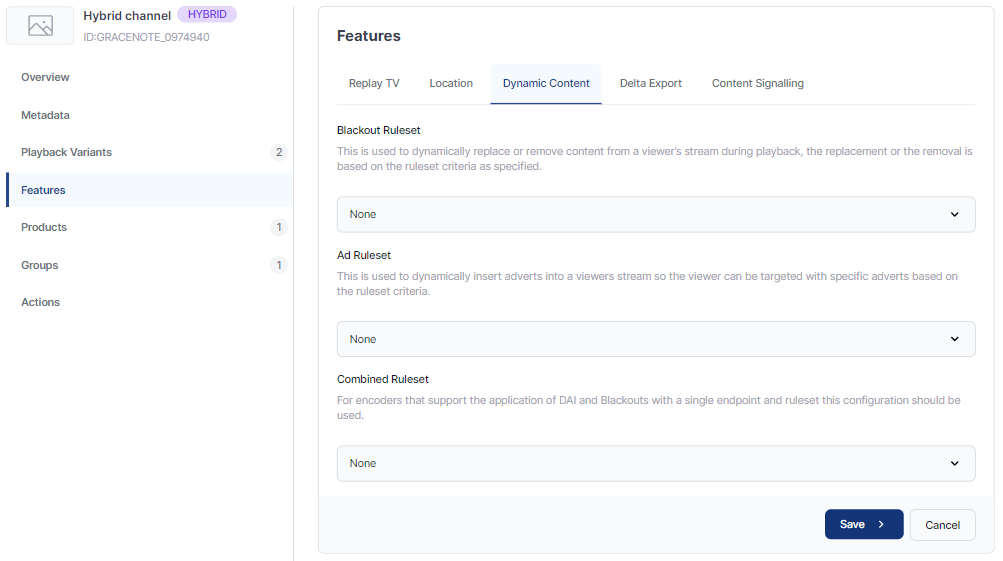Image resolution: width=1003 pixels, height=561 pixels.
Task: Open the Delta Export tab
Action: pos(651,83)
